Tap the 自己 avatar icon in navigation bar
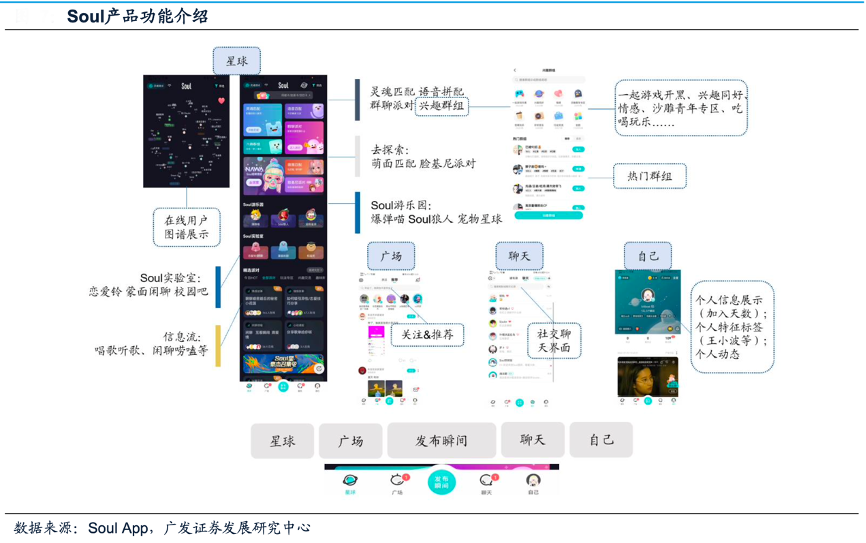 pos(533,481)
